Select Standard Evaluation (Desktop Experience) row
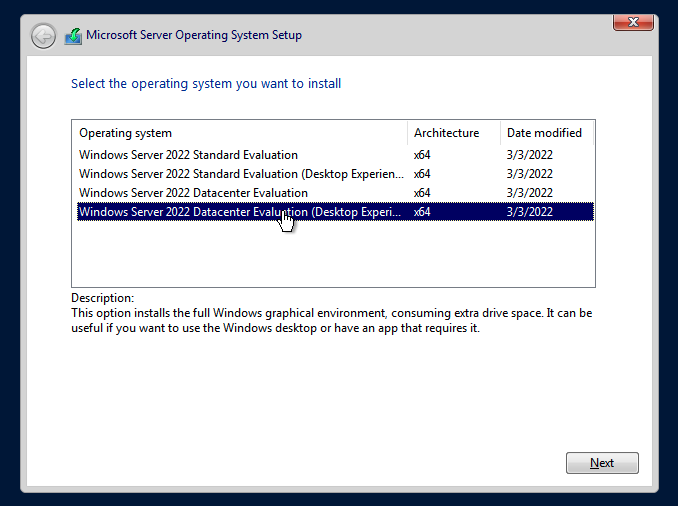Image resolution: width=678 pixels, height=506 pixels. (335, 174)
